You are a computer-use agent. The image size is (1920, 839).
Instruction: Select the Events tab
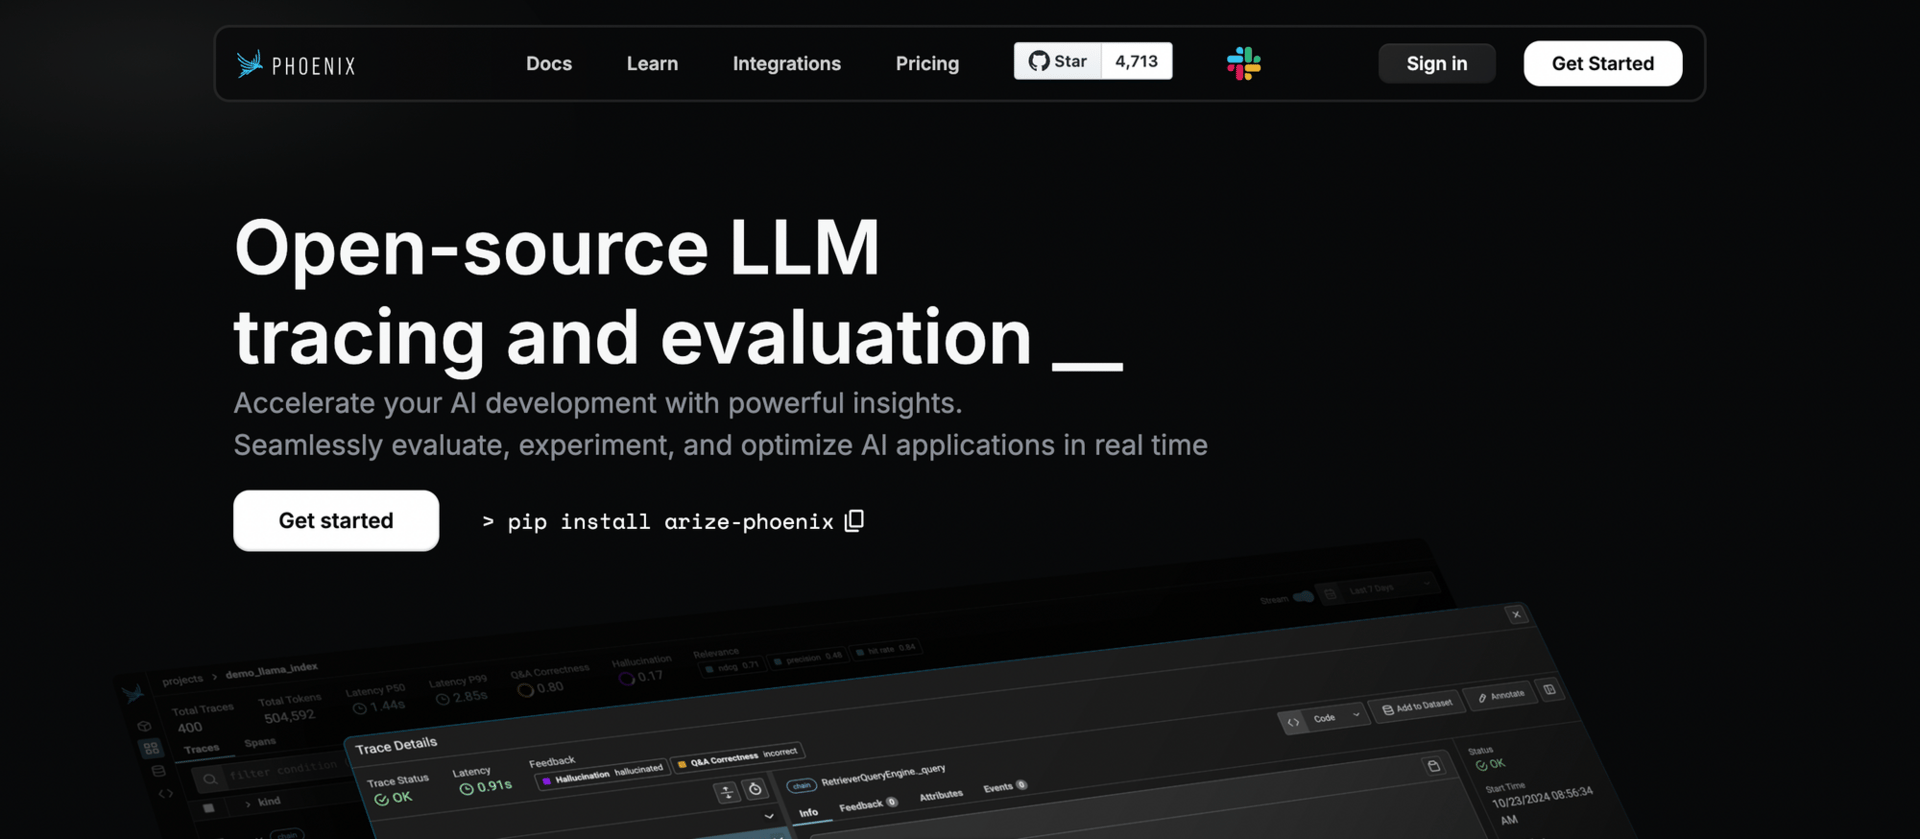(1004, 787)
